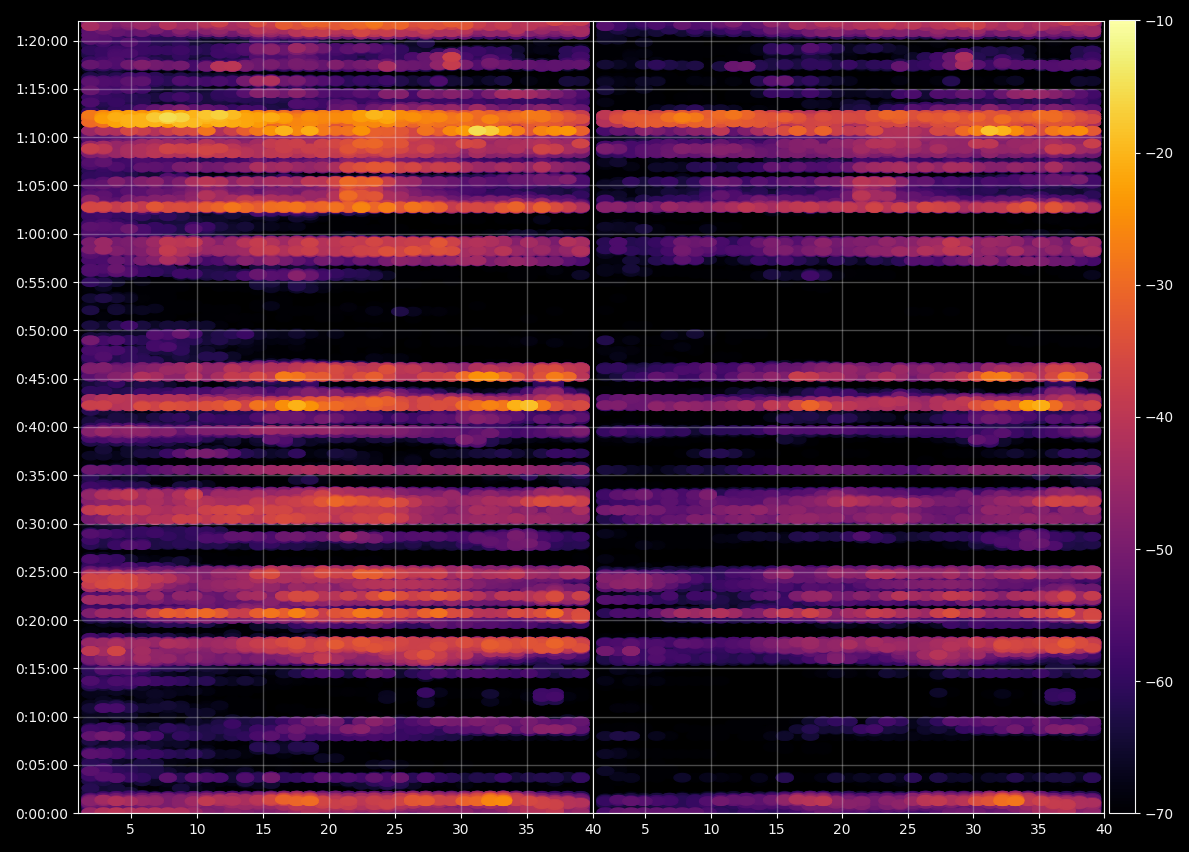Click the 1:00:00 y-axis time label
This screenshot has width=1189, height=852.
click(42, 234)
